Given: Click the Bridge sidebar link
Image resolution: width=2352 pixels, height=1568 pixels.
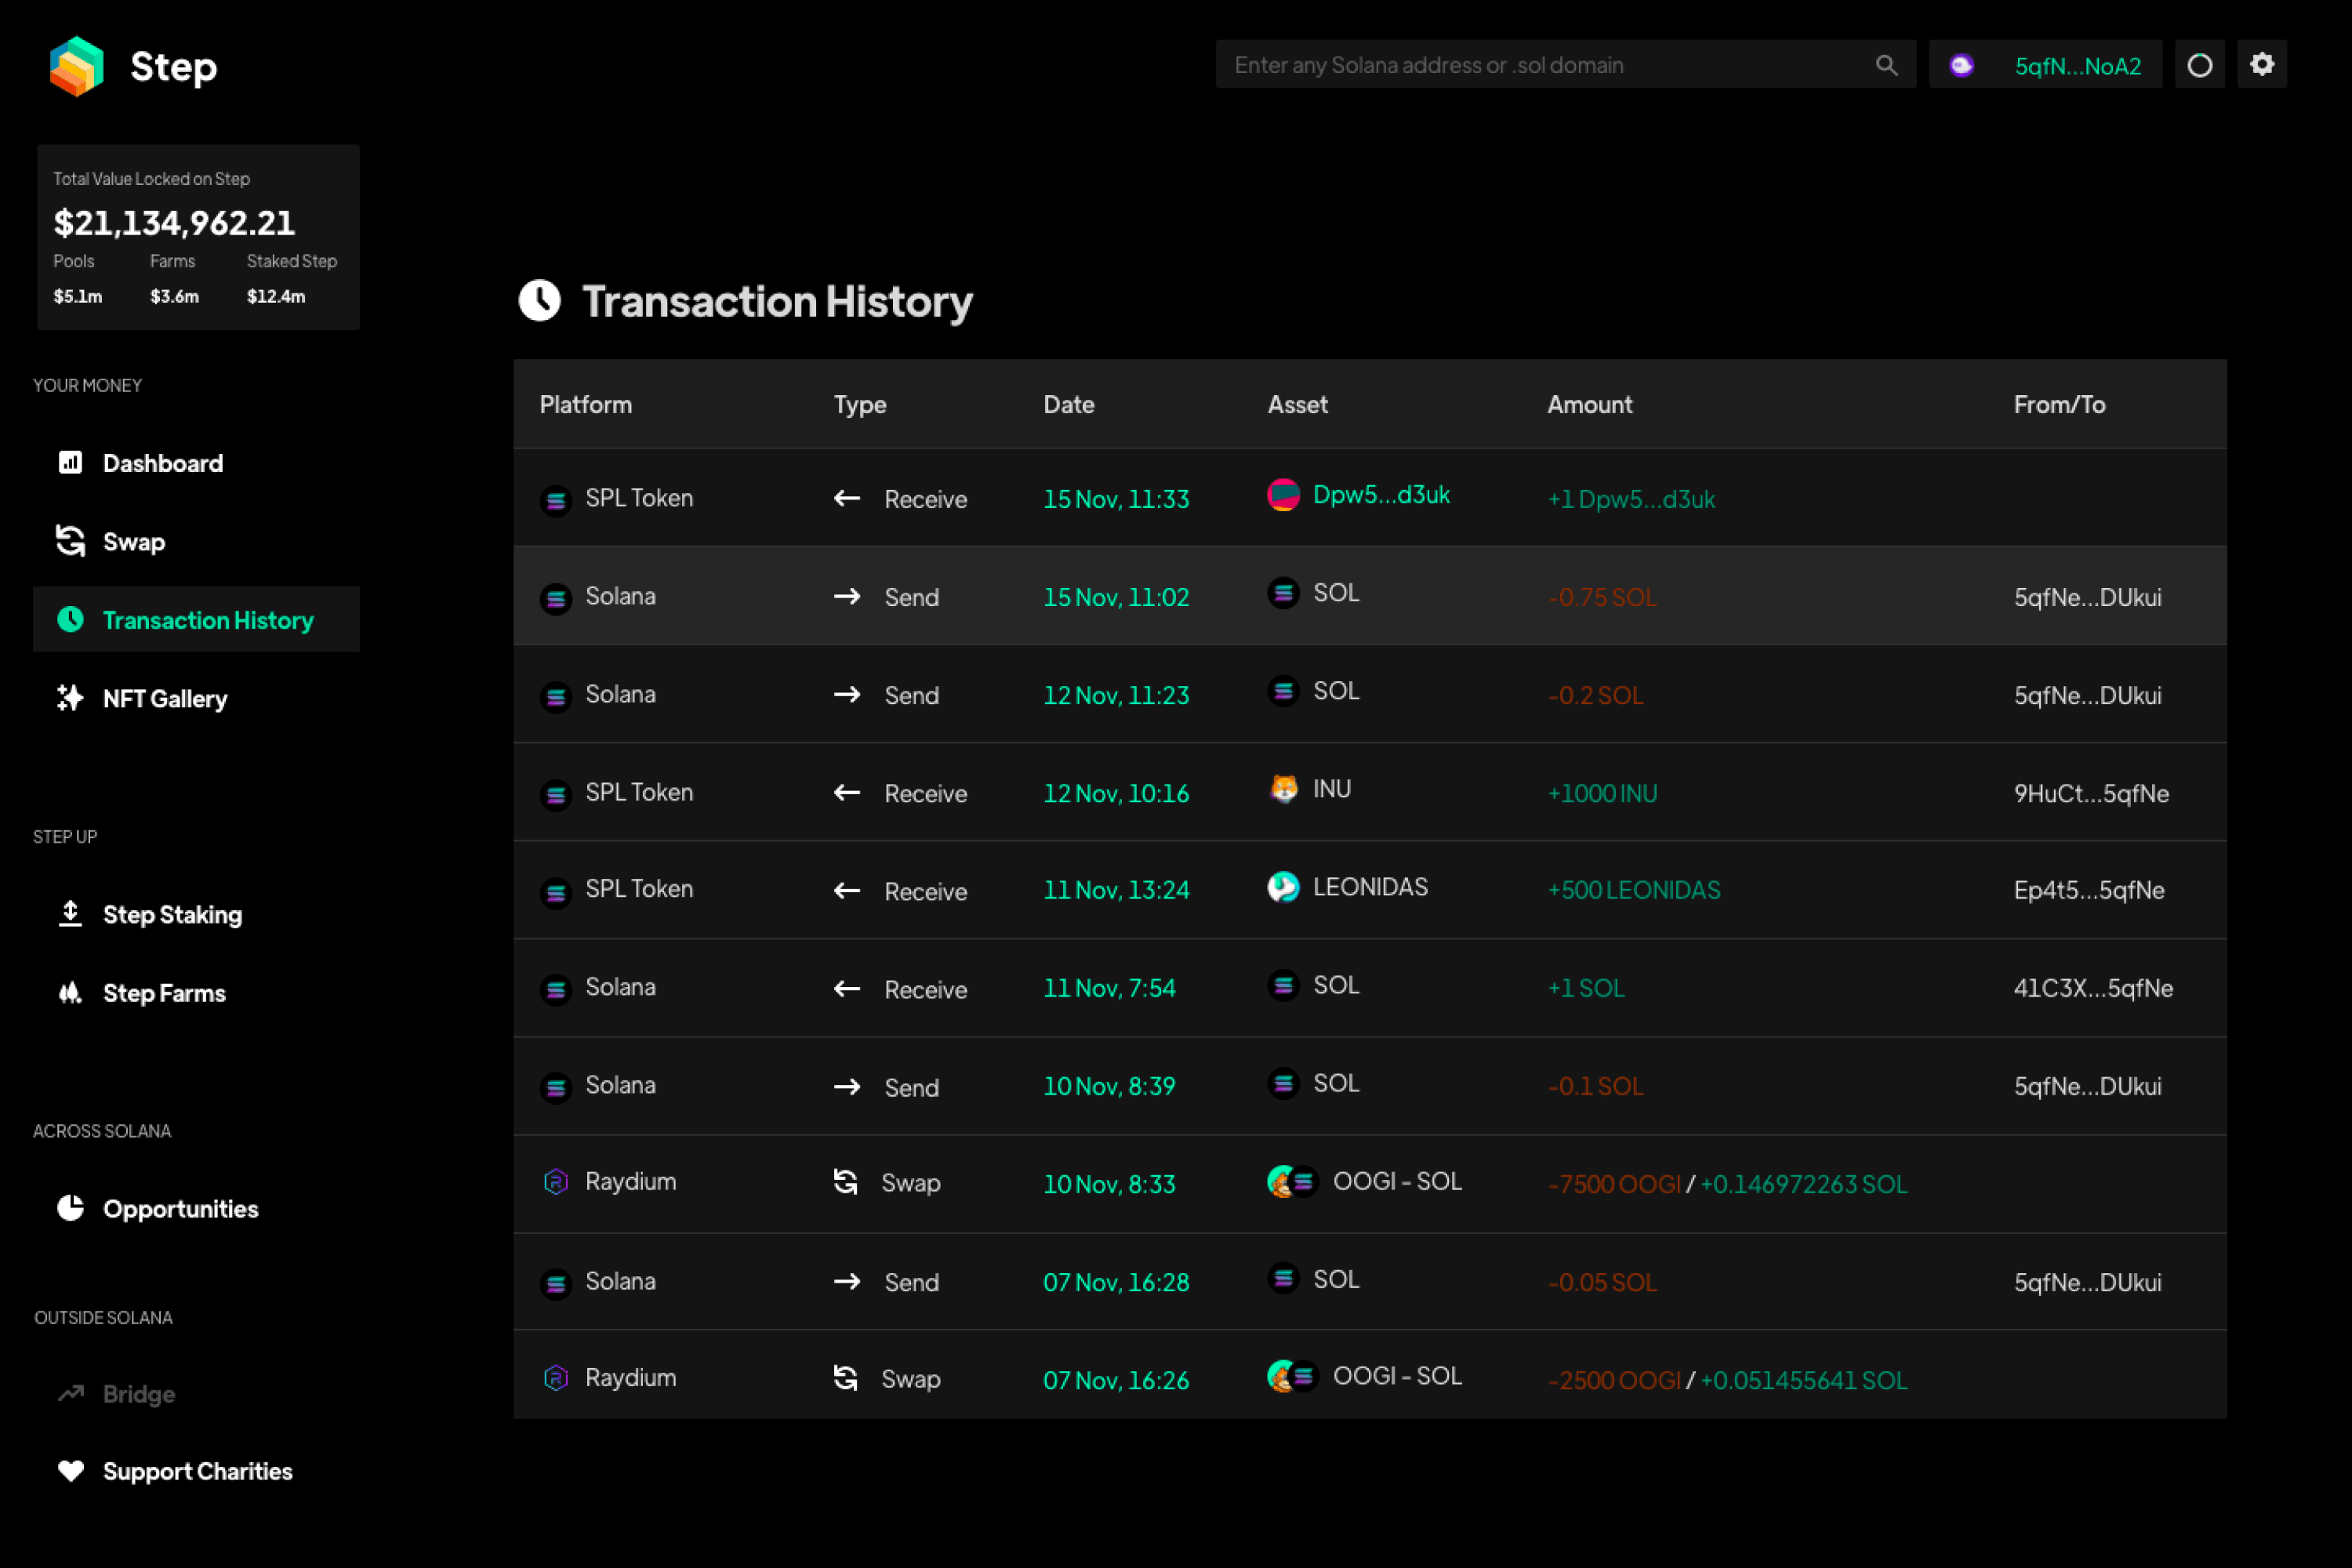Looking at the screenshot, I should [139, 1394].
